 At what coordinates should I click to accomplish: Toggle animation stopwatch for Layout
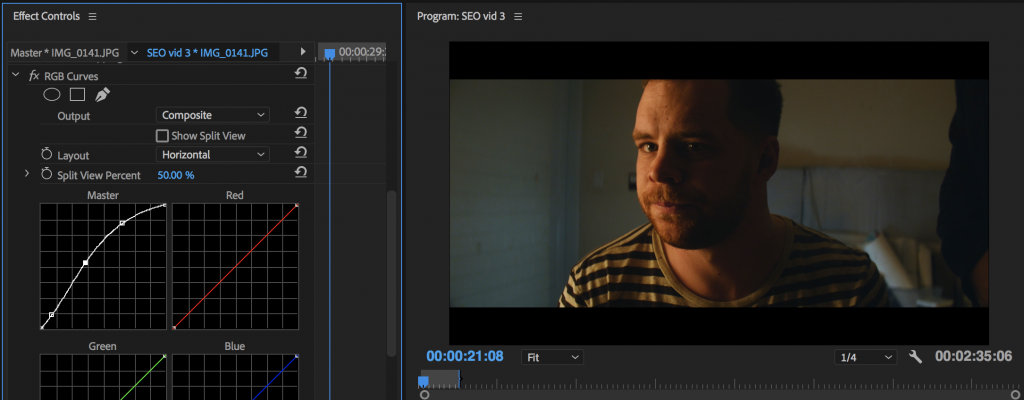click(x=46, y=154)
